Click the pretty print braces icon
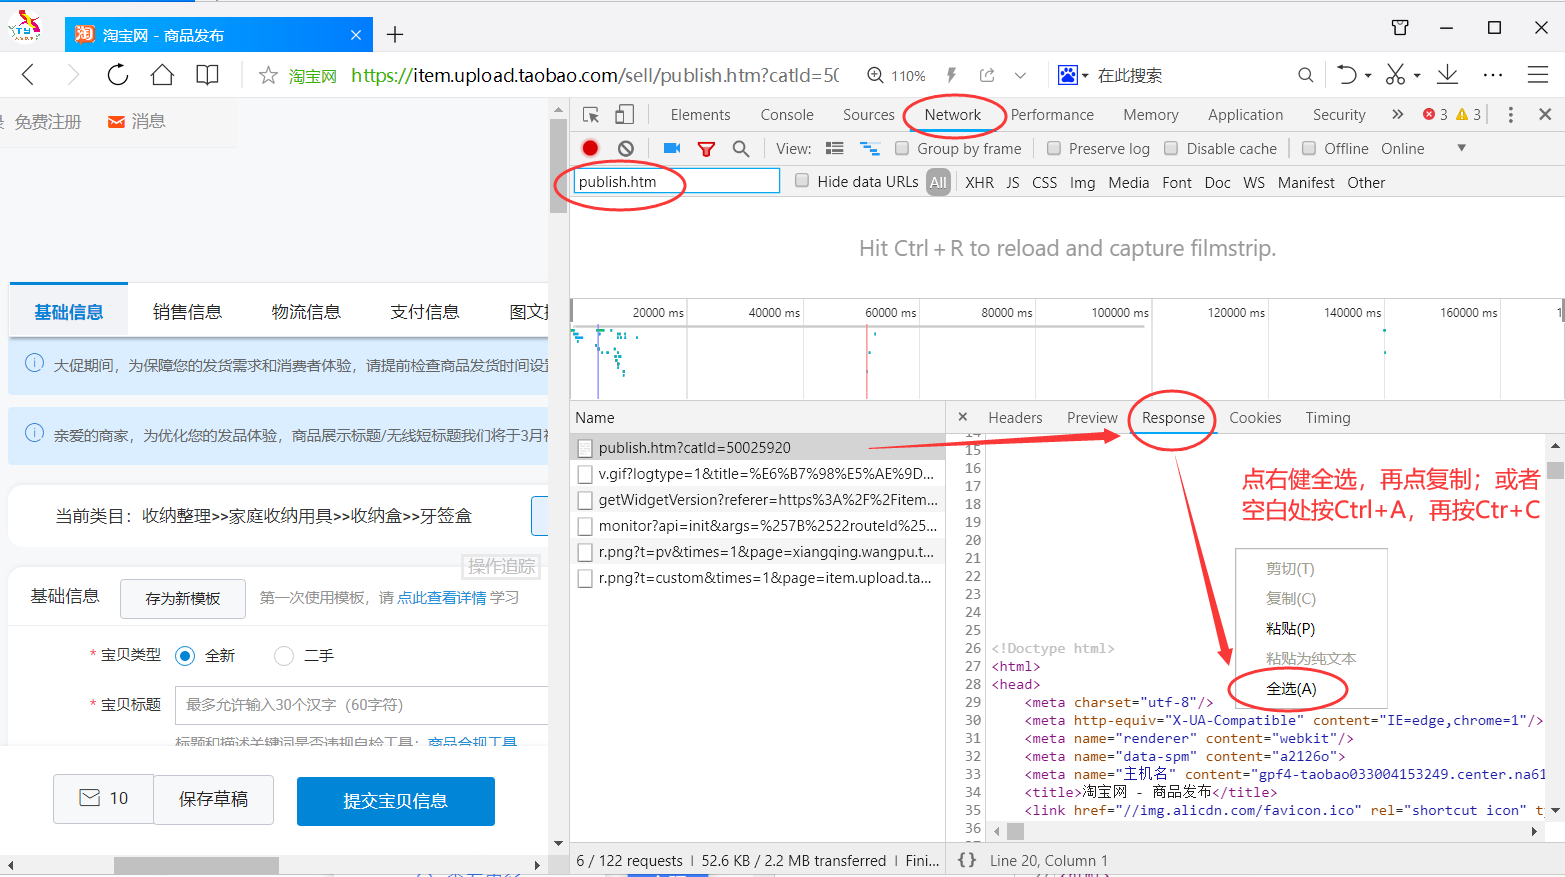Viewport: 1565px width, 877px height. [x=967, y=860]
